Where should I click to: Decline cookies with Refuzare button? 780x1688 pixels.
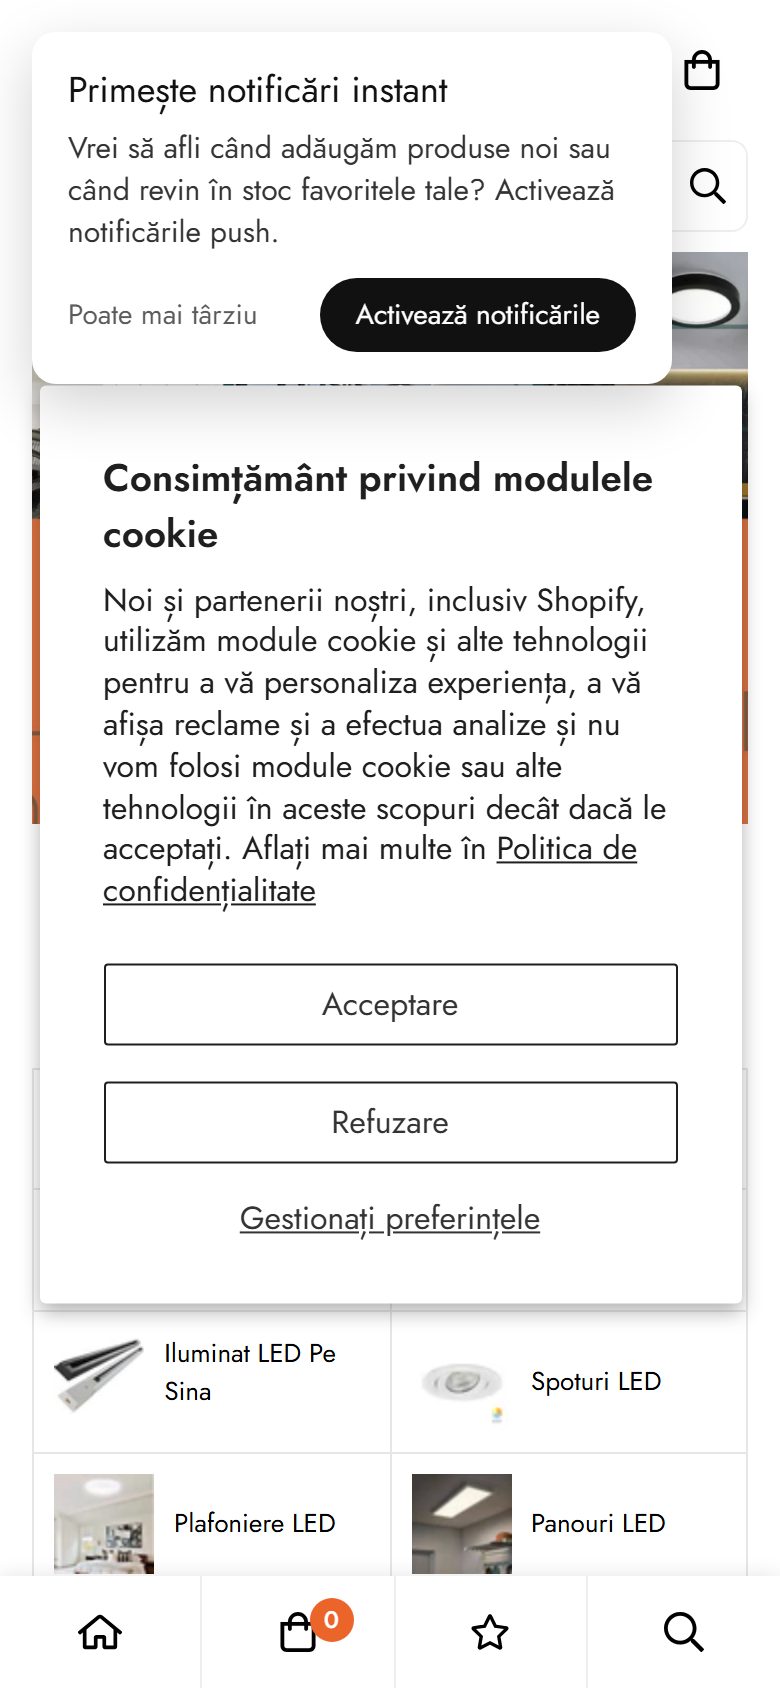(x=391, y=1122)
